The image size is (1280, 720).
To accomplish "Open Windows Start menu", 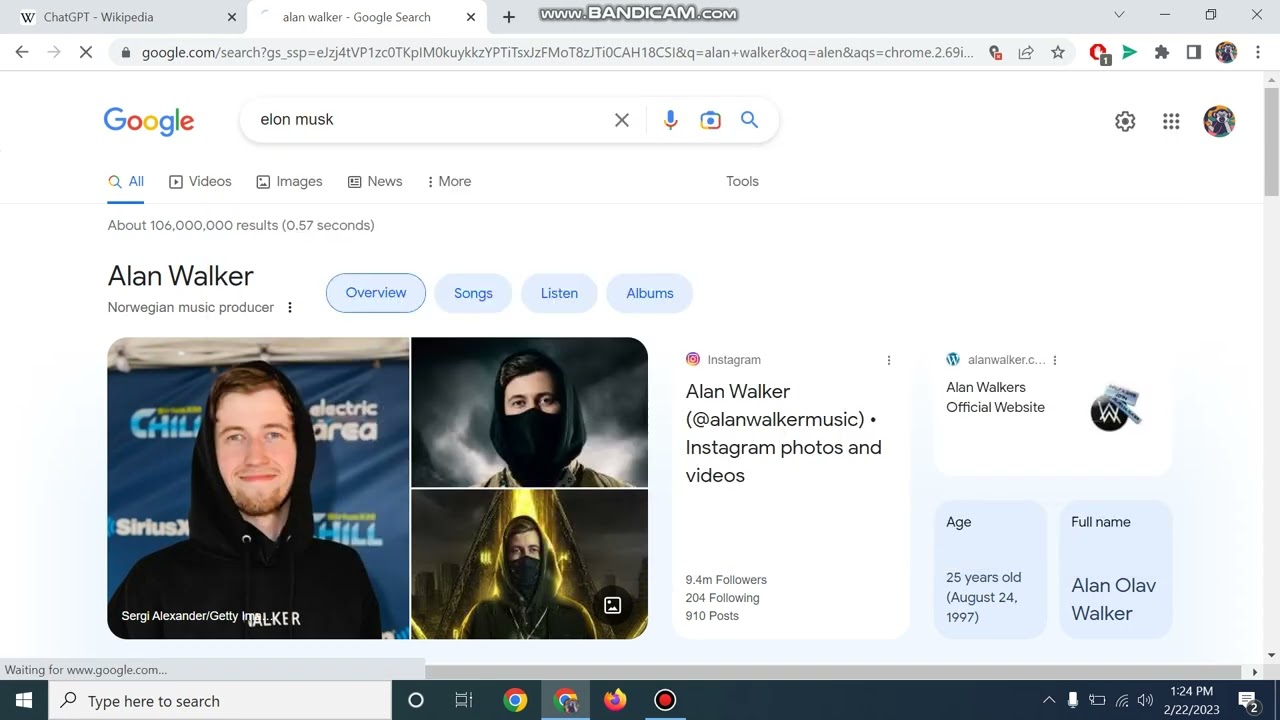I will (23, 700).
